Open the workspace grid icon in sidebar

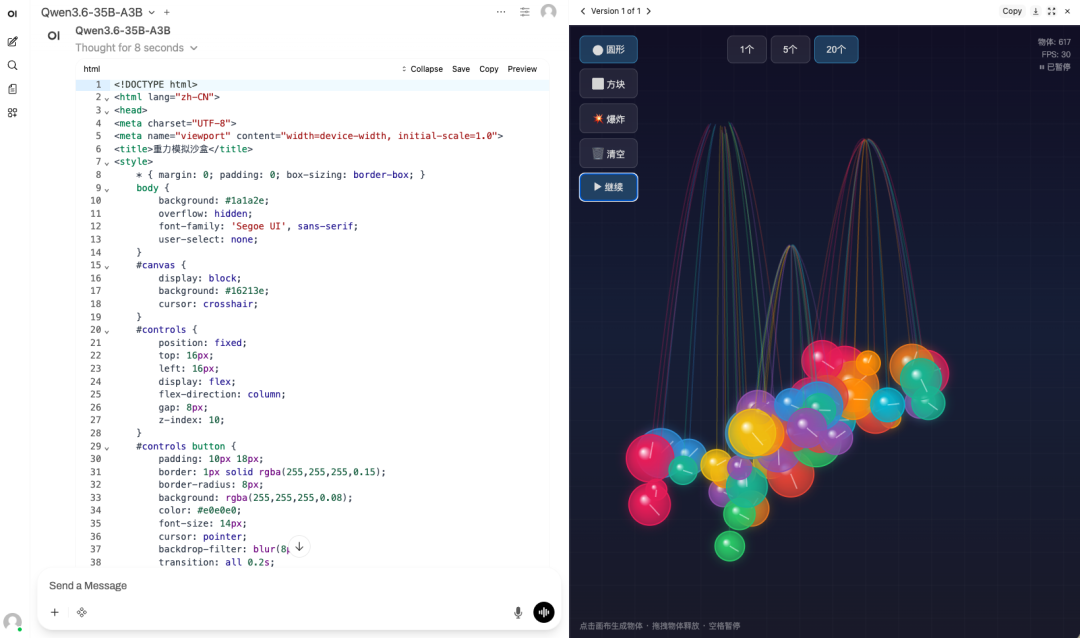click(x=12, y=113)
